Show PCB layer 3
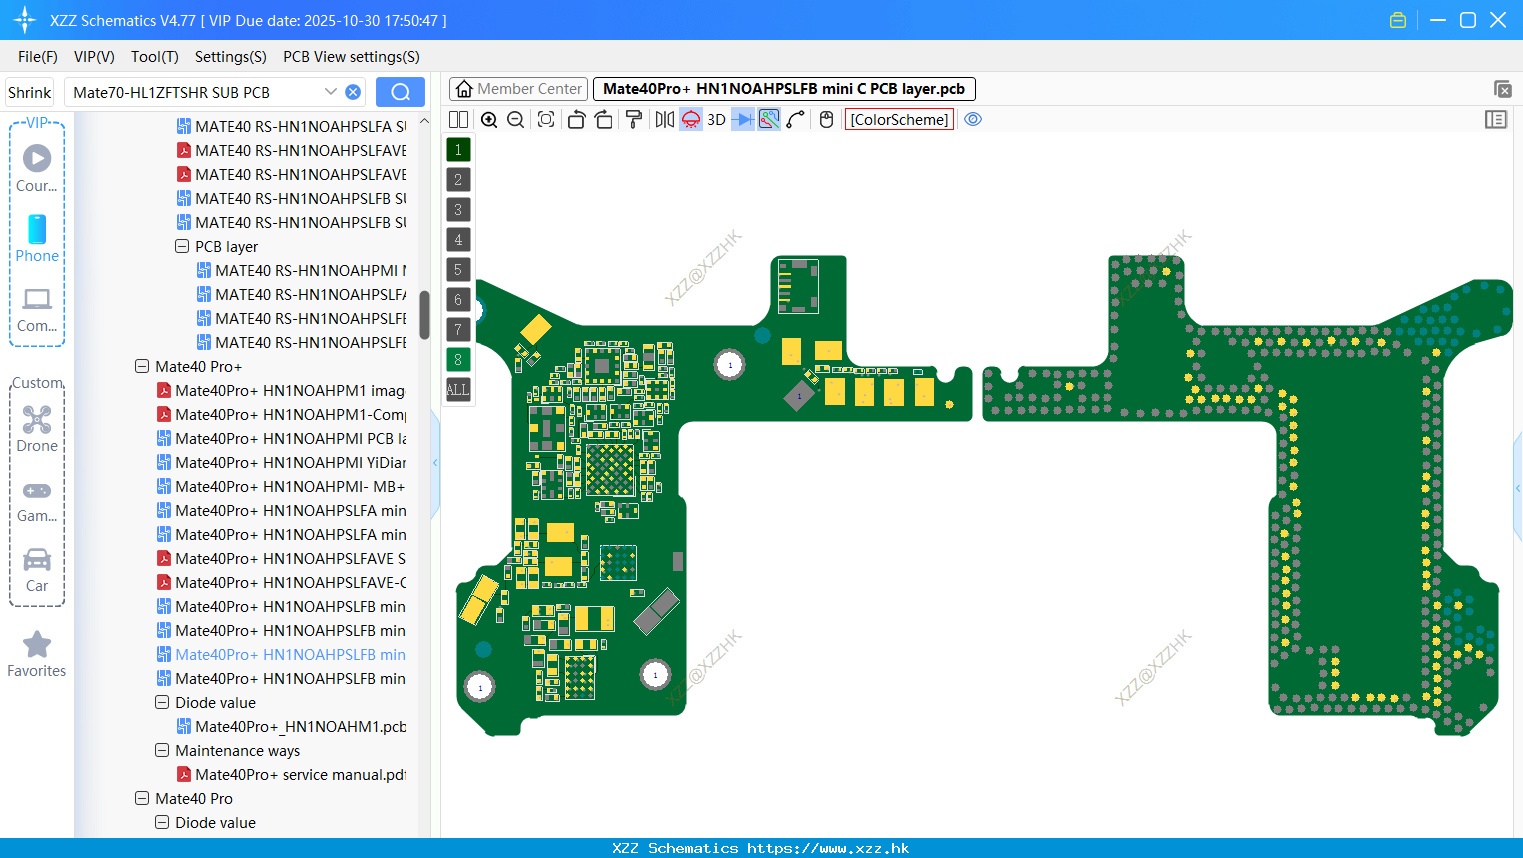1523x858 pixels. point(458,209)
